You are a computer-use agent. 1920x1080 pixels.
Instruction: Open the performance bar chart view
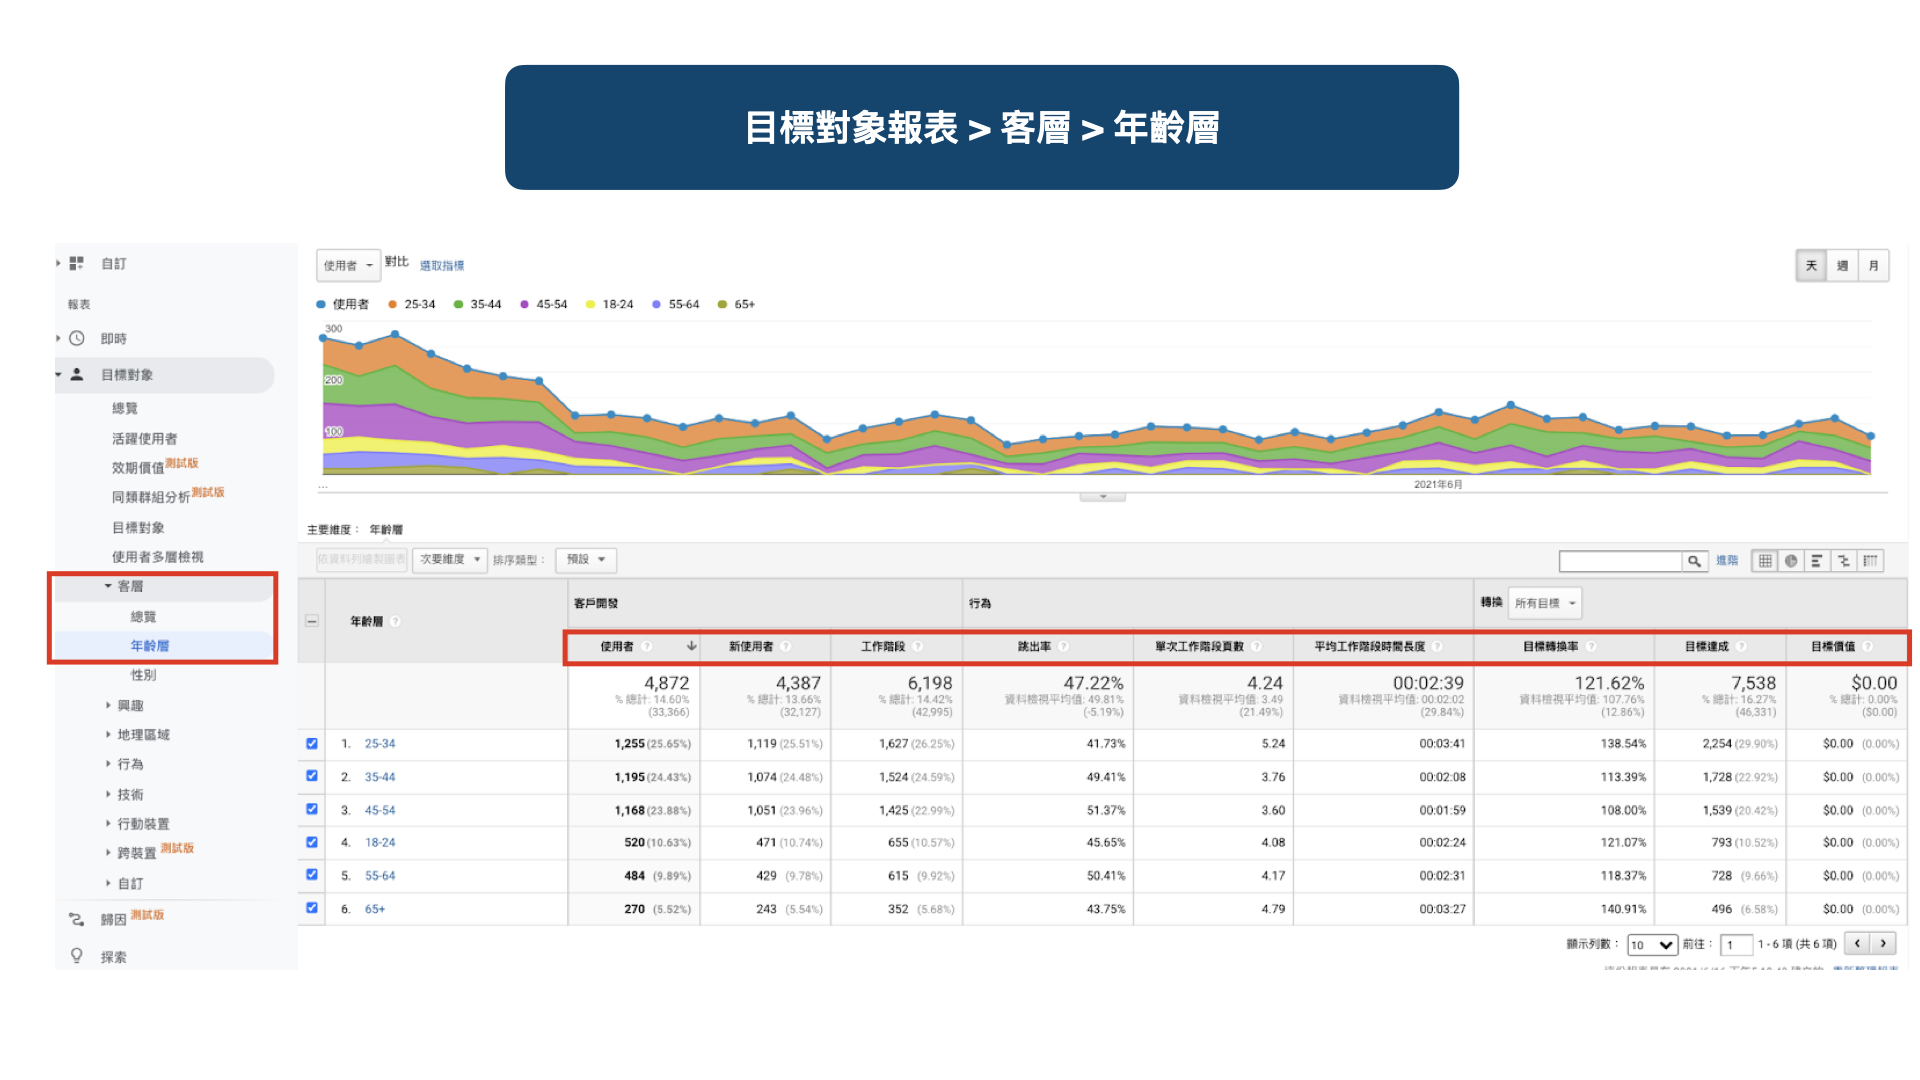tap(1818, 561)
